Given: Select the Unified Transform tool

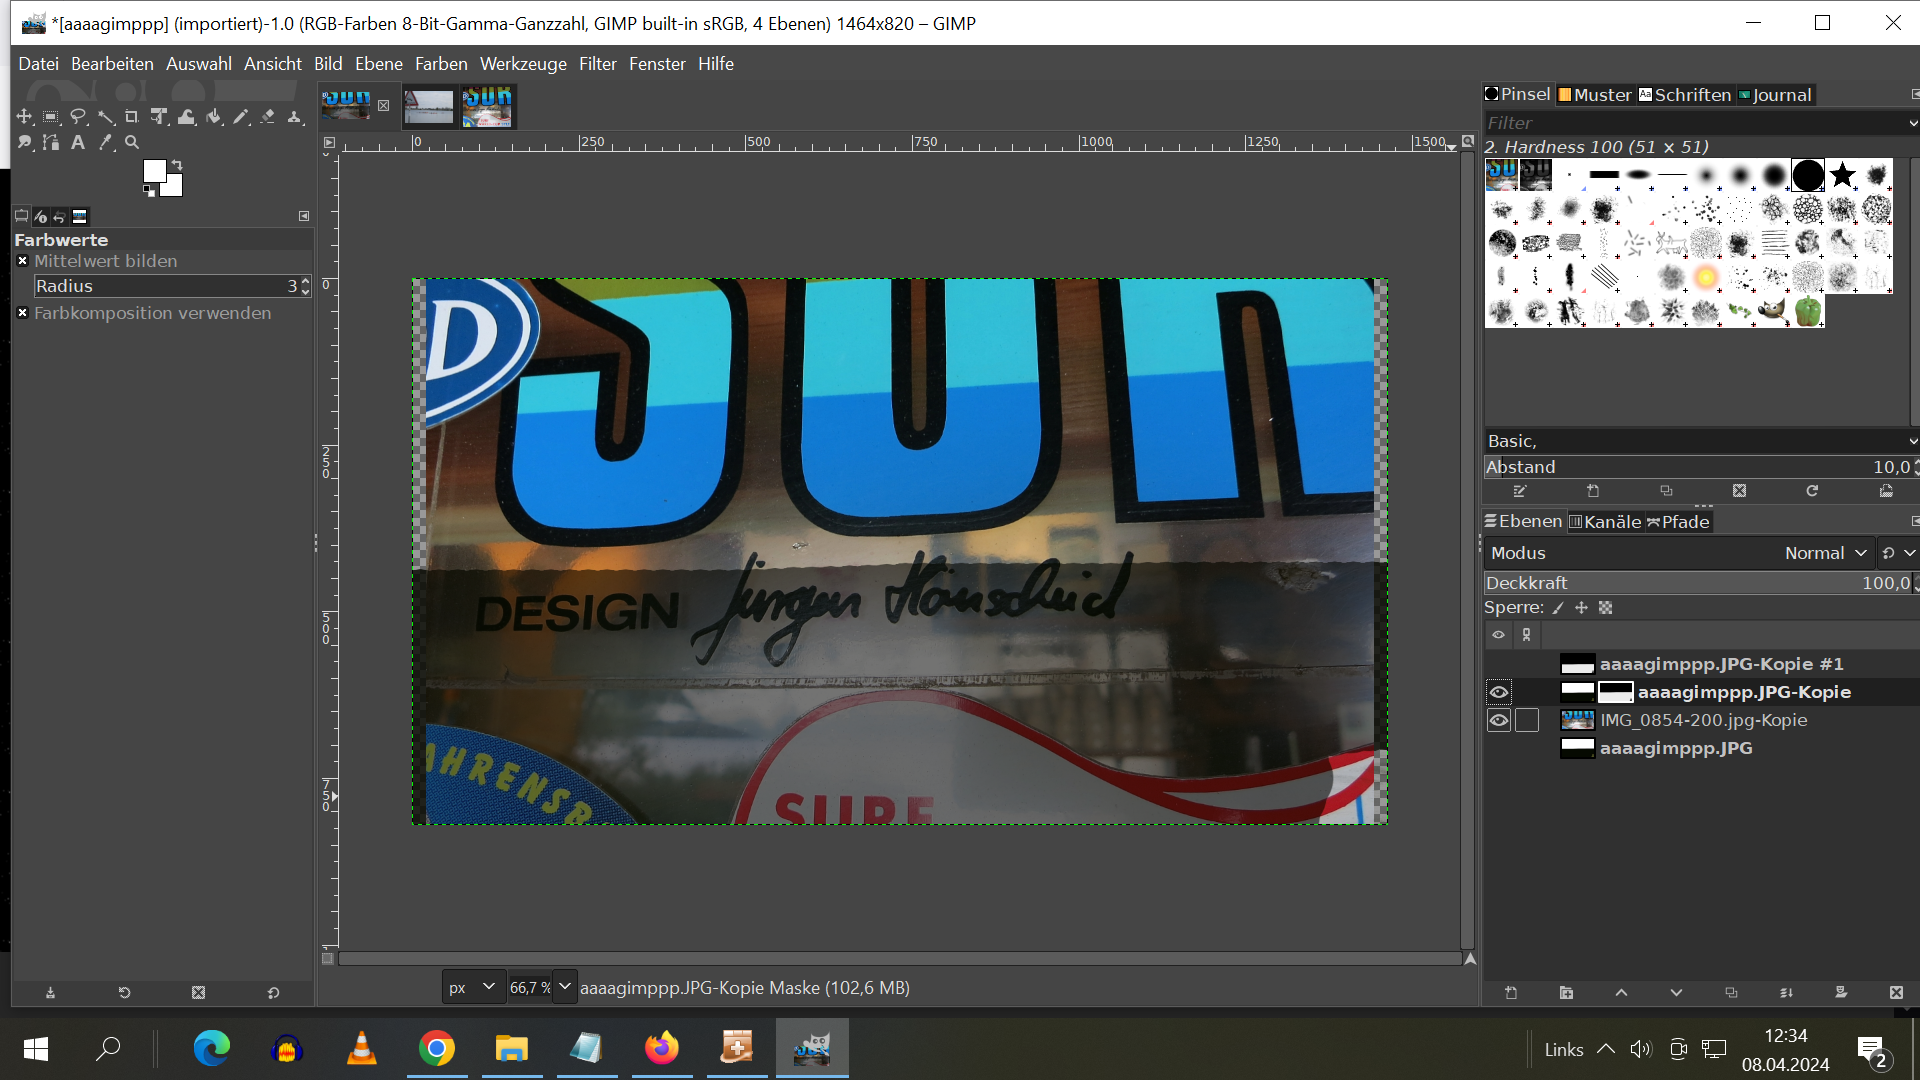Looking at the screenshot, I should pyautogui.click(x=159, y=117).
